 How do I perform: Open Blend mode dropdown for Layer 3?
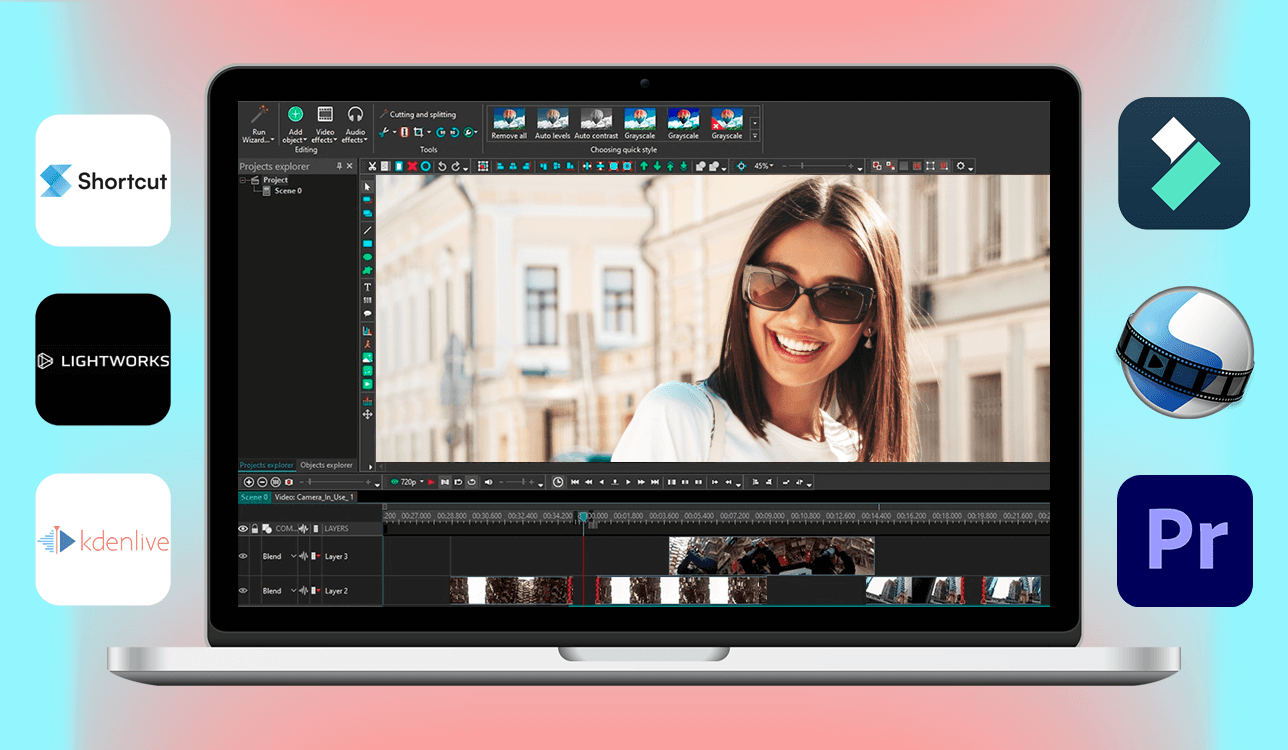click(x=293, y=556)
